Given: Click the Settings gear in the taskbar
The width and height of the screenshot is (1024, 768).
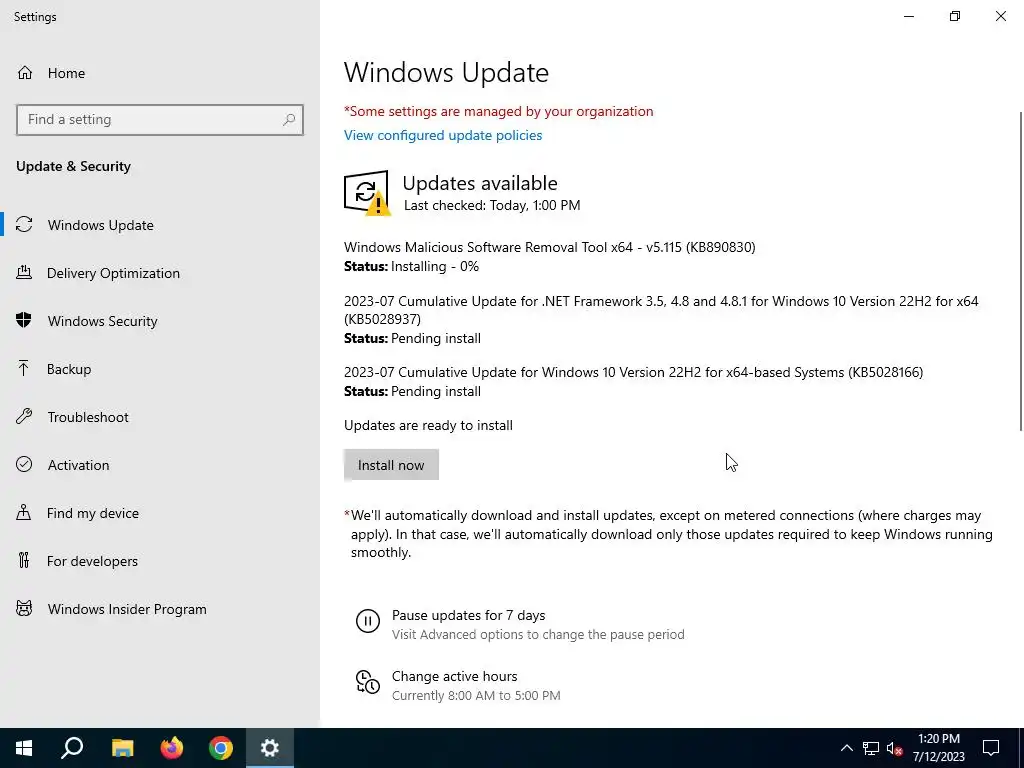Looking at the screenshot, I should coord(270,748).
